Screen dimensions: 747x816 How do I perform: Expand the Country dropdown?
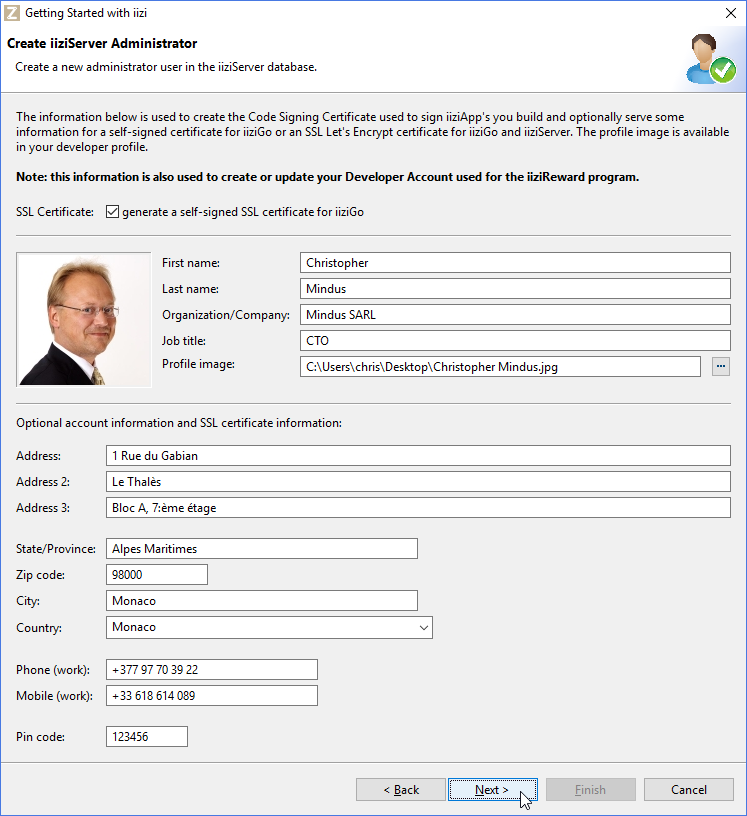(x=424, y=628)
